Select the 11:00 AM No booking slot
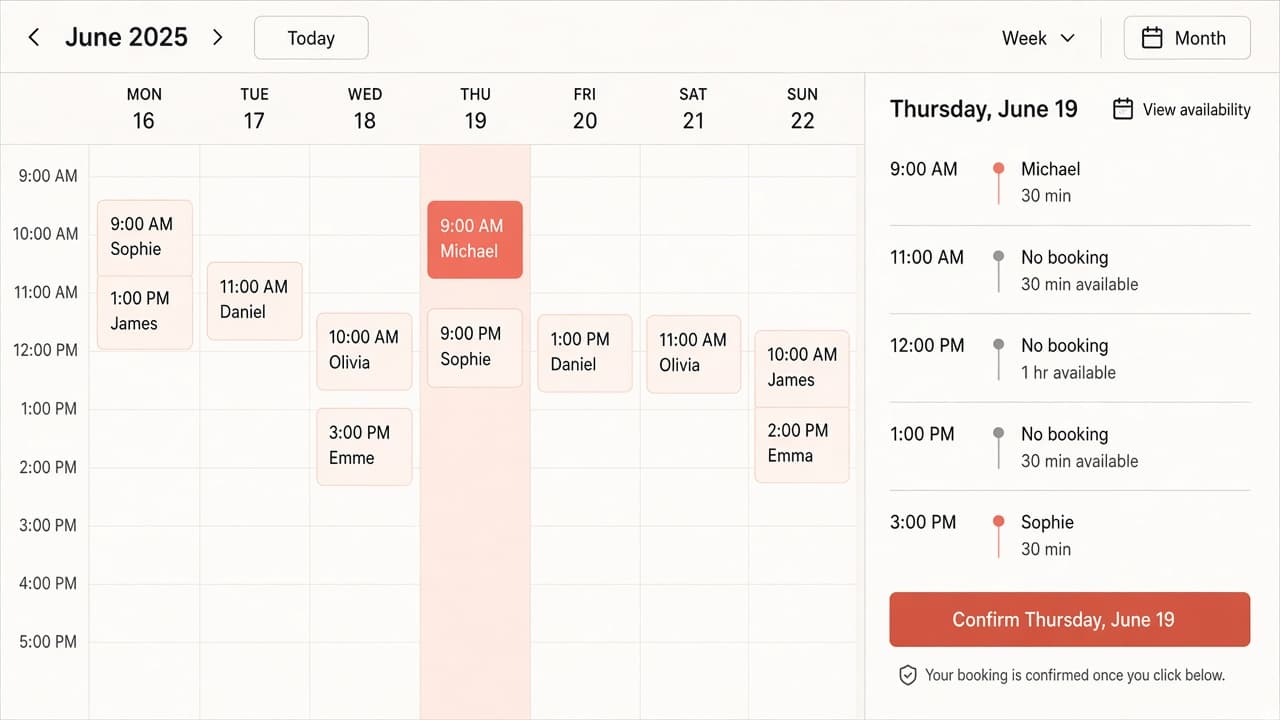Image resolution: width=1280 pixels, height=720 pixels. click(x=1069, y=270)
